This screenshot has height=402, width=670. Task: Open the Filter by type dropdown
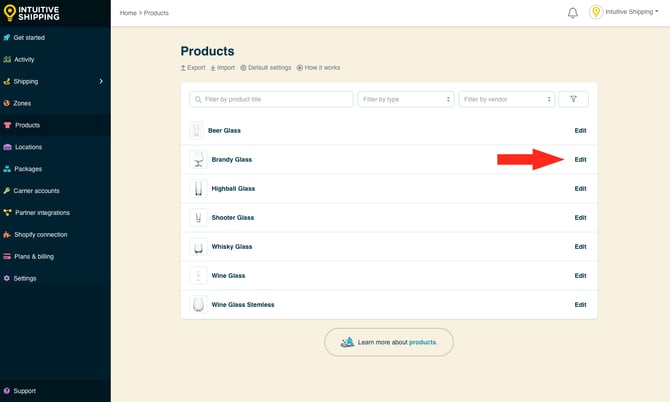(x=406, y=99)
